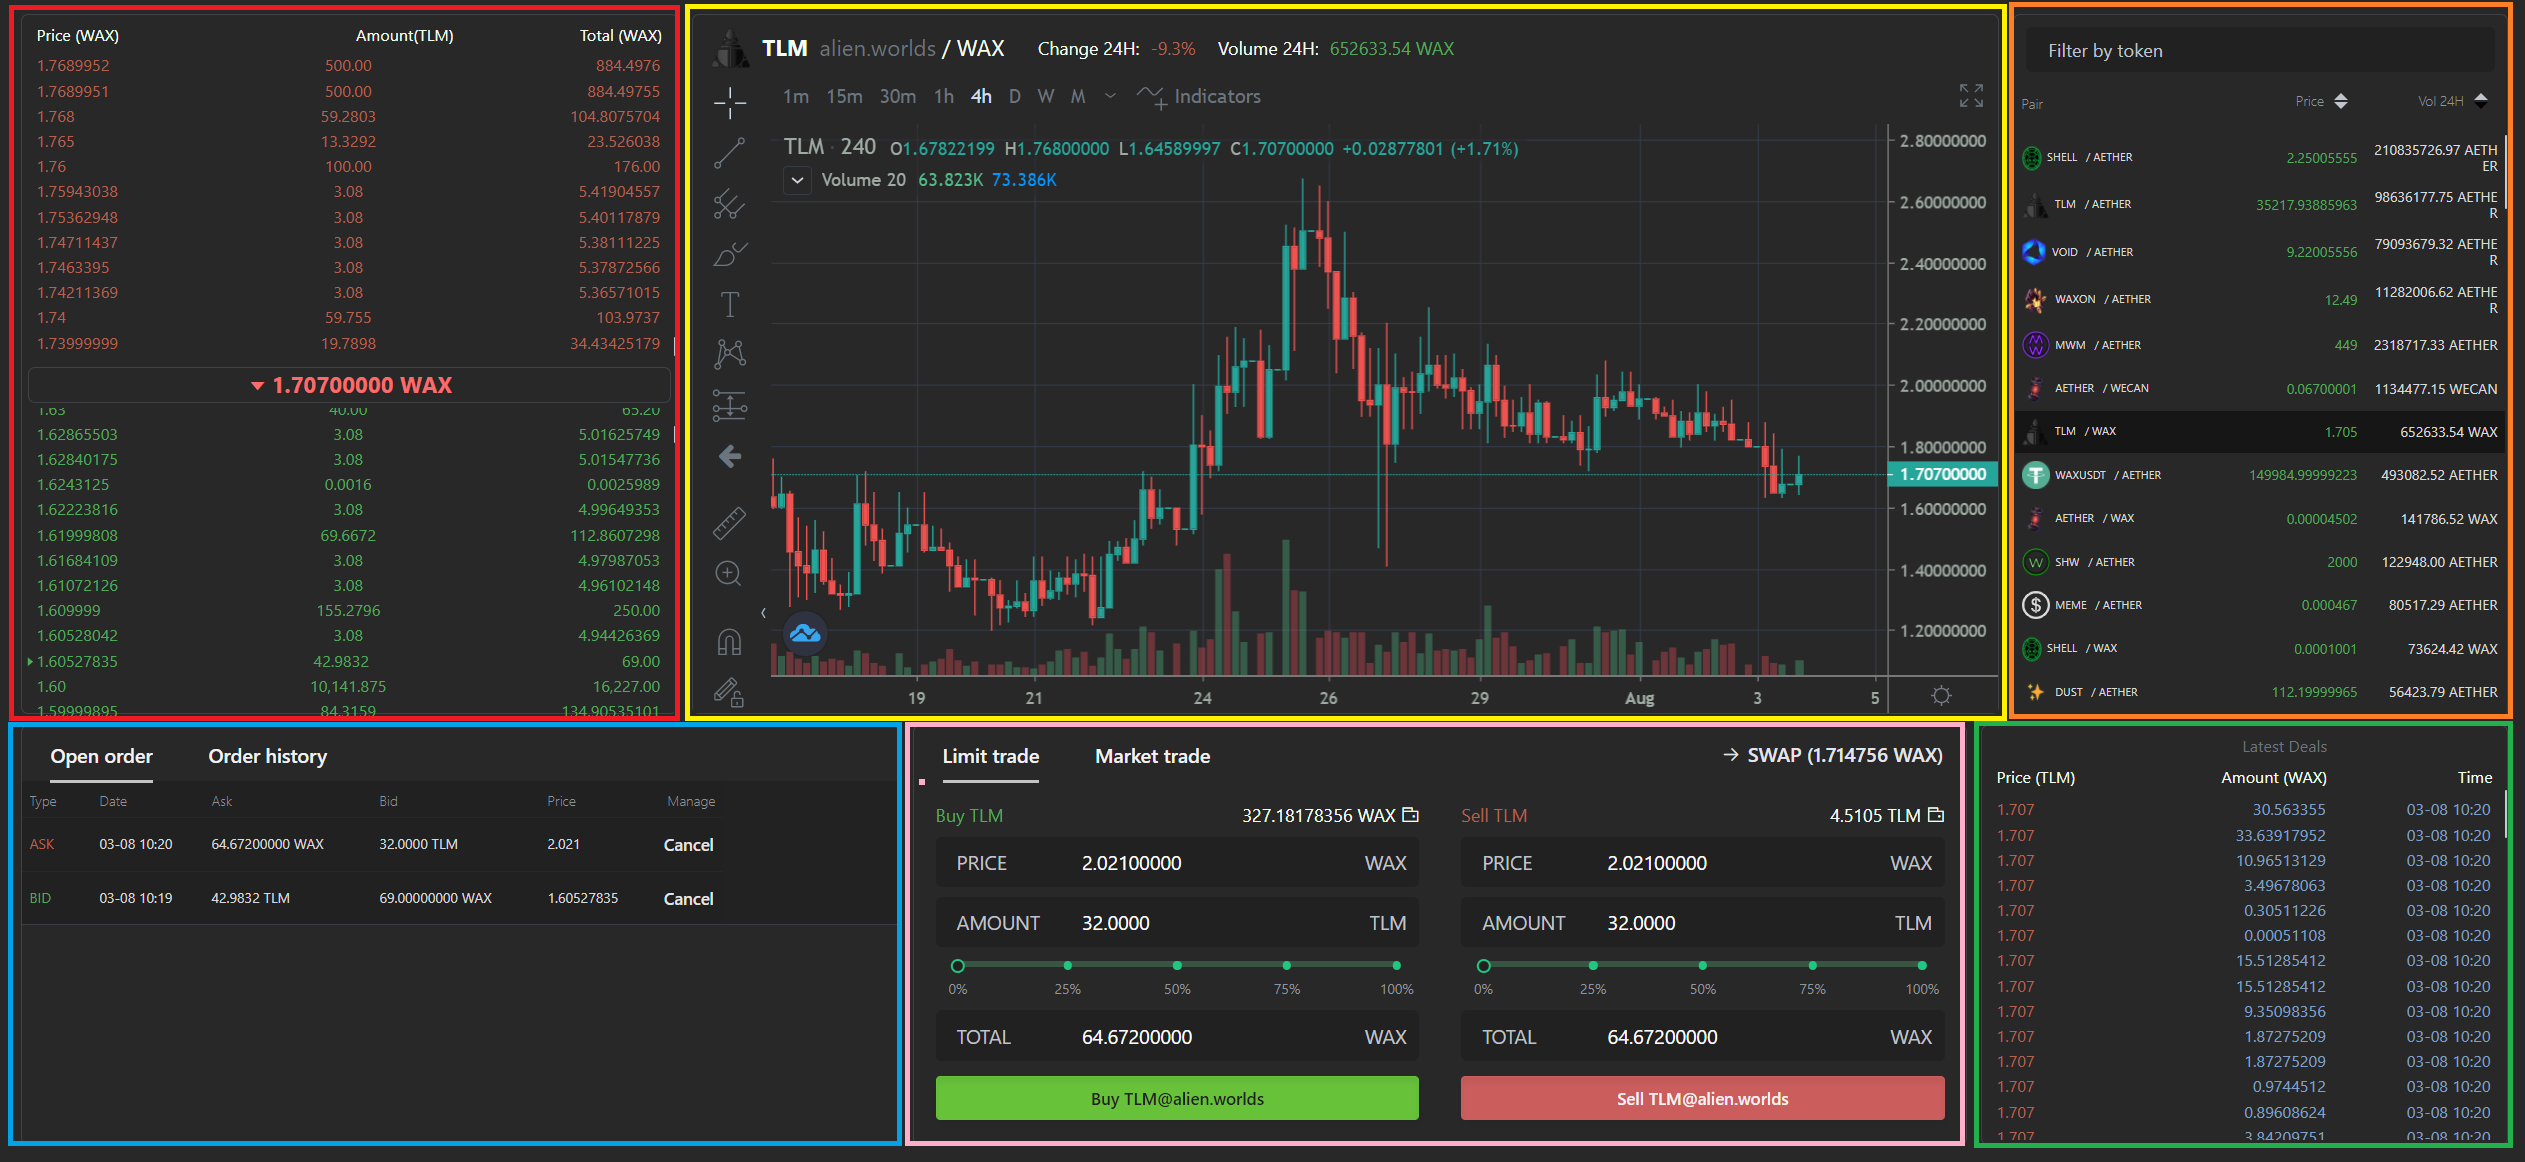Screen dimensions: 2525x1162
Task: Click the WAXUSDT tether icon
Action: [x=2035, y=475]
